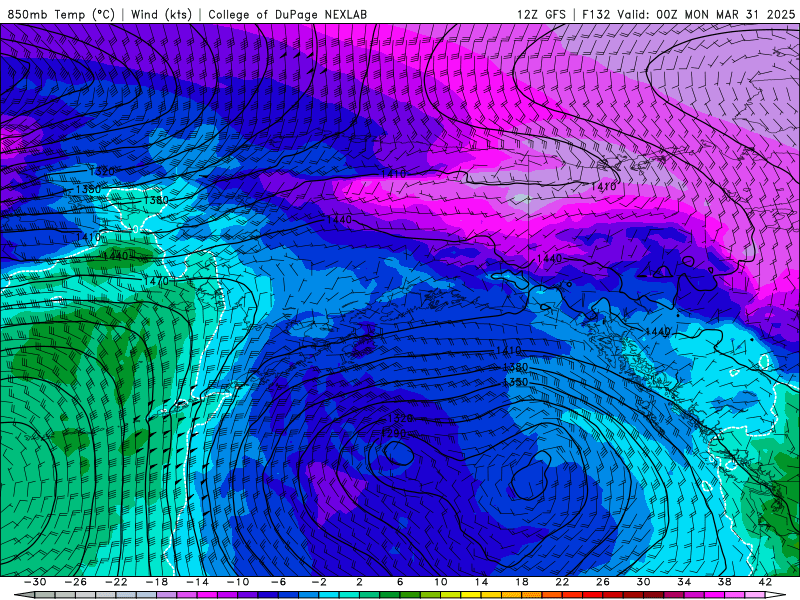Click the '30' colorbar scale label
Screen dimensions: 800x600
pos(643,582)
